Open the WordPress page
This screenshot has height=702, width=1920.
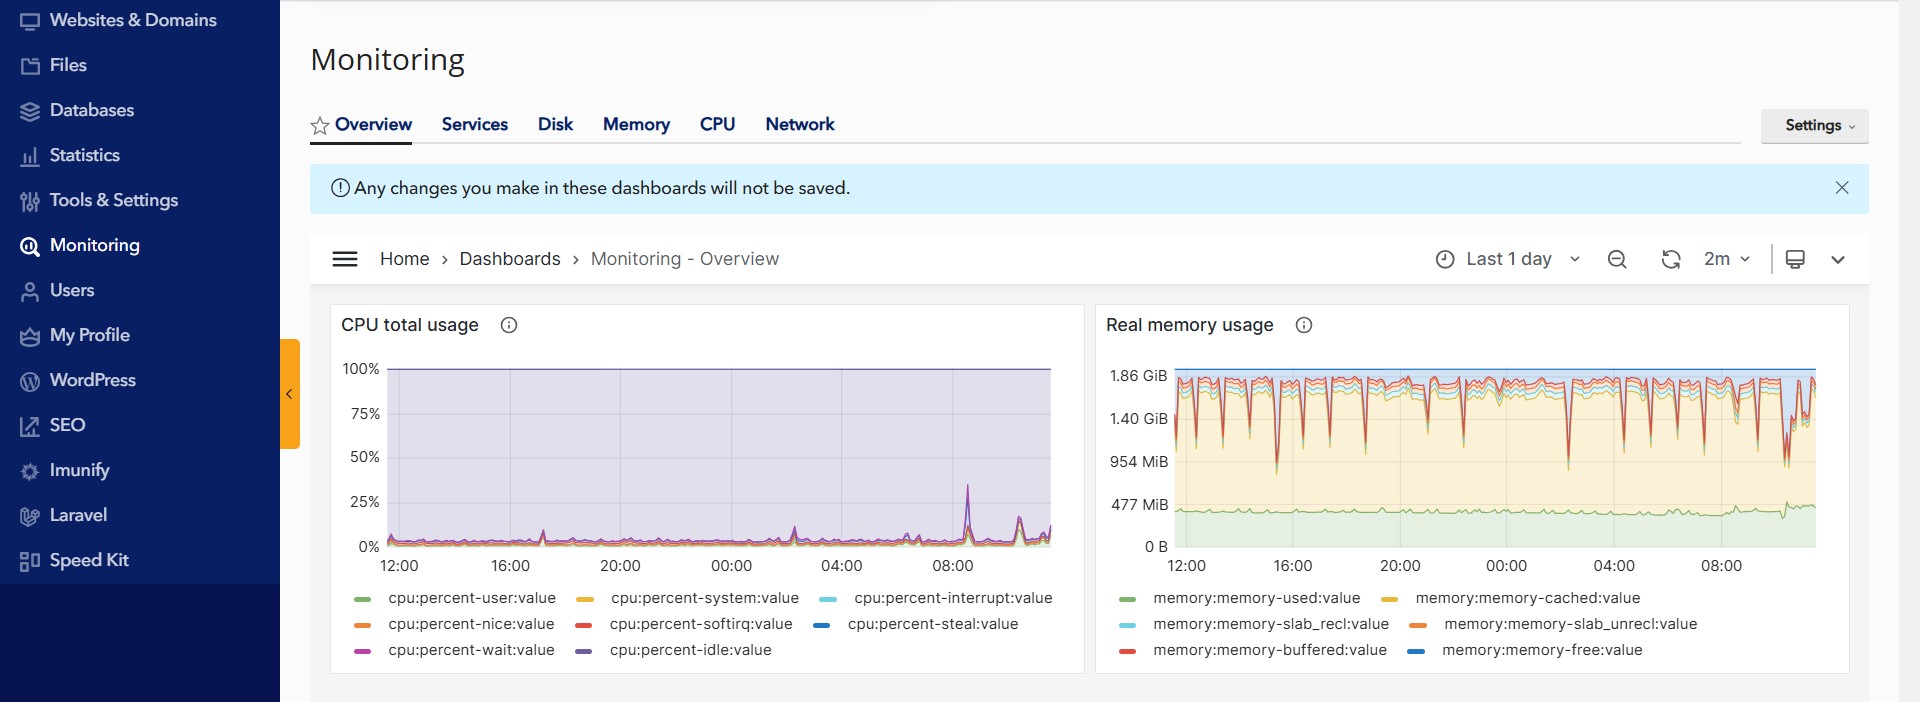(93, 380)
